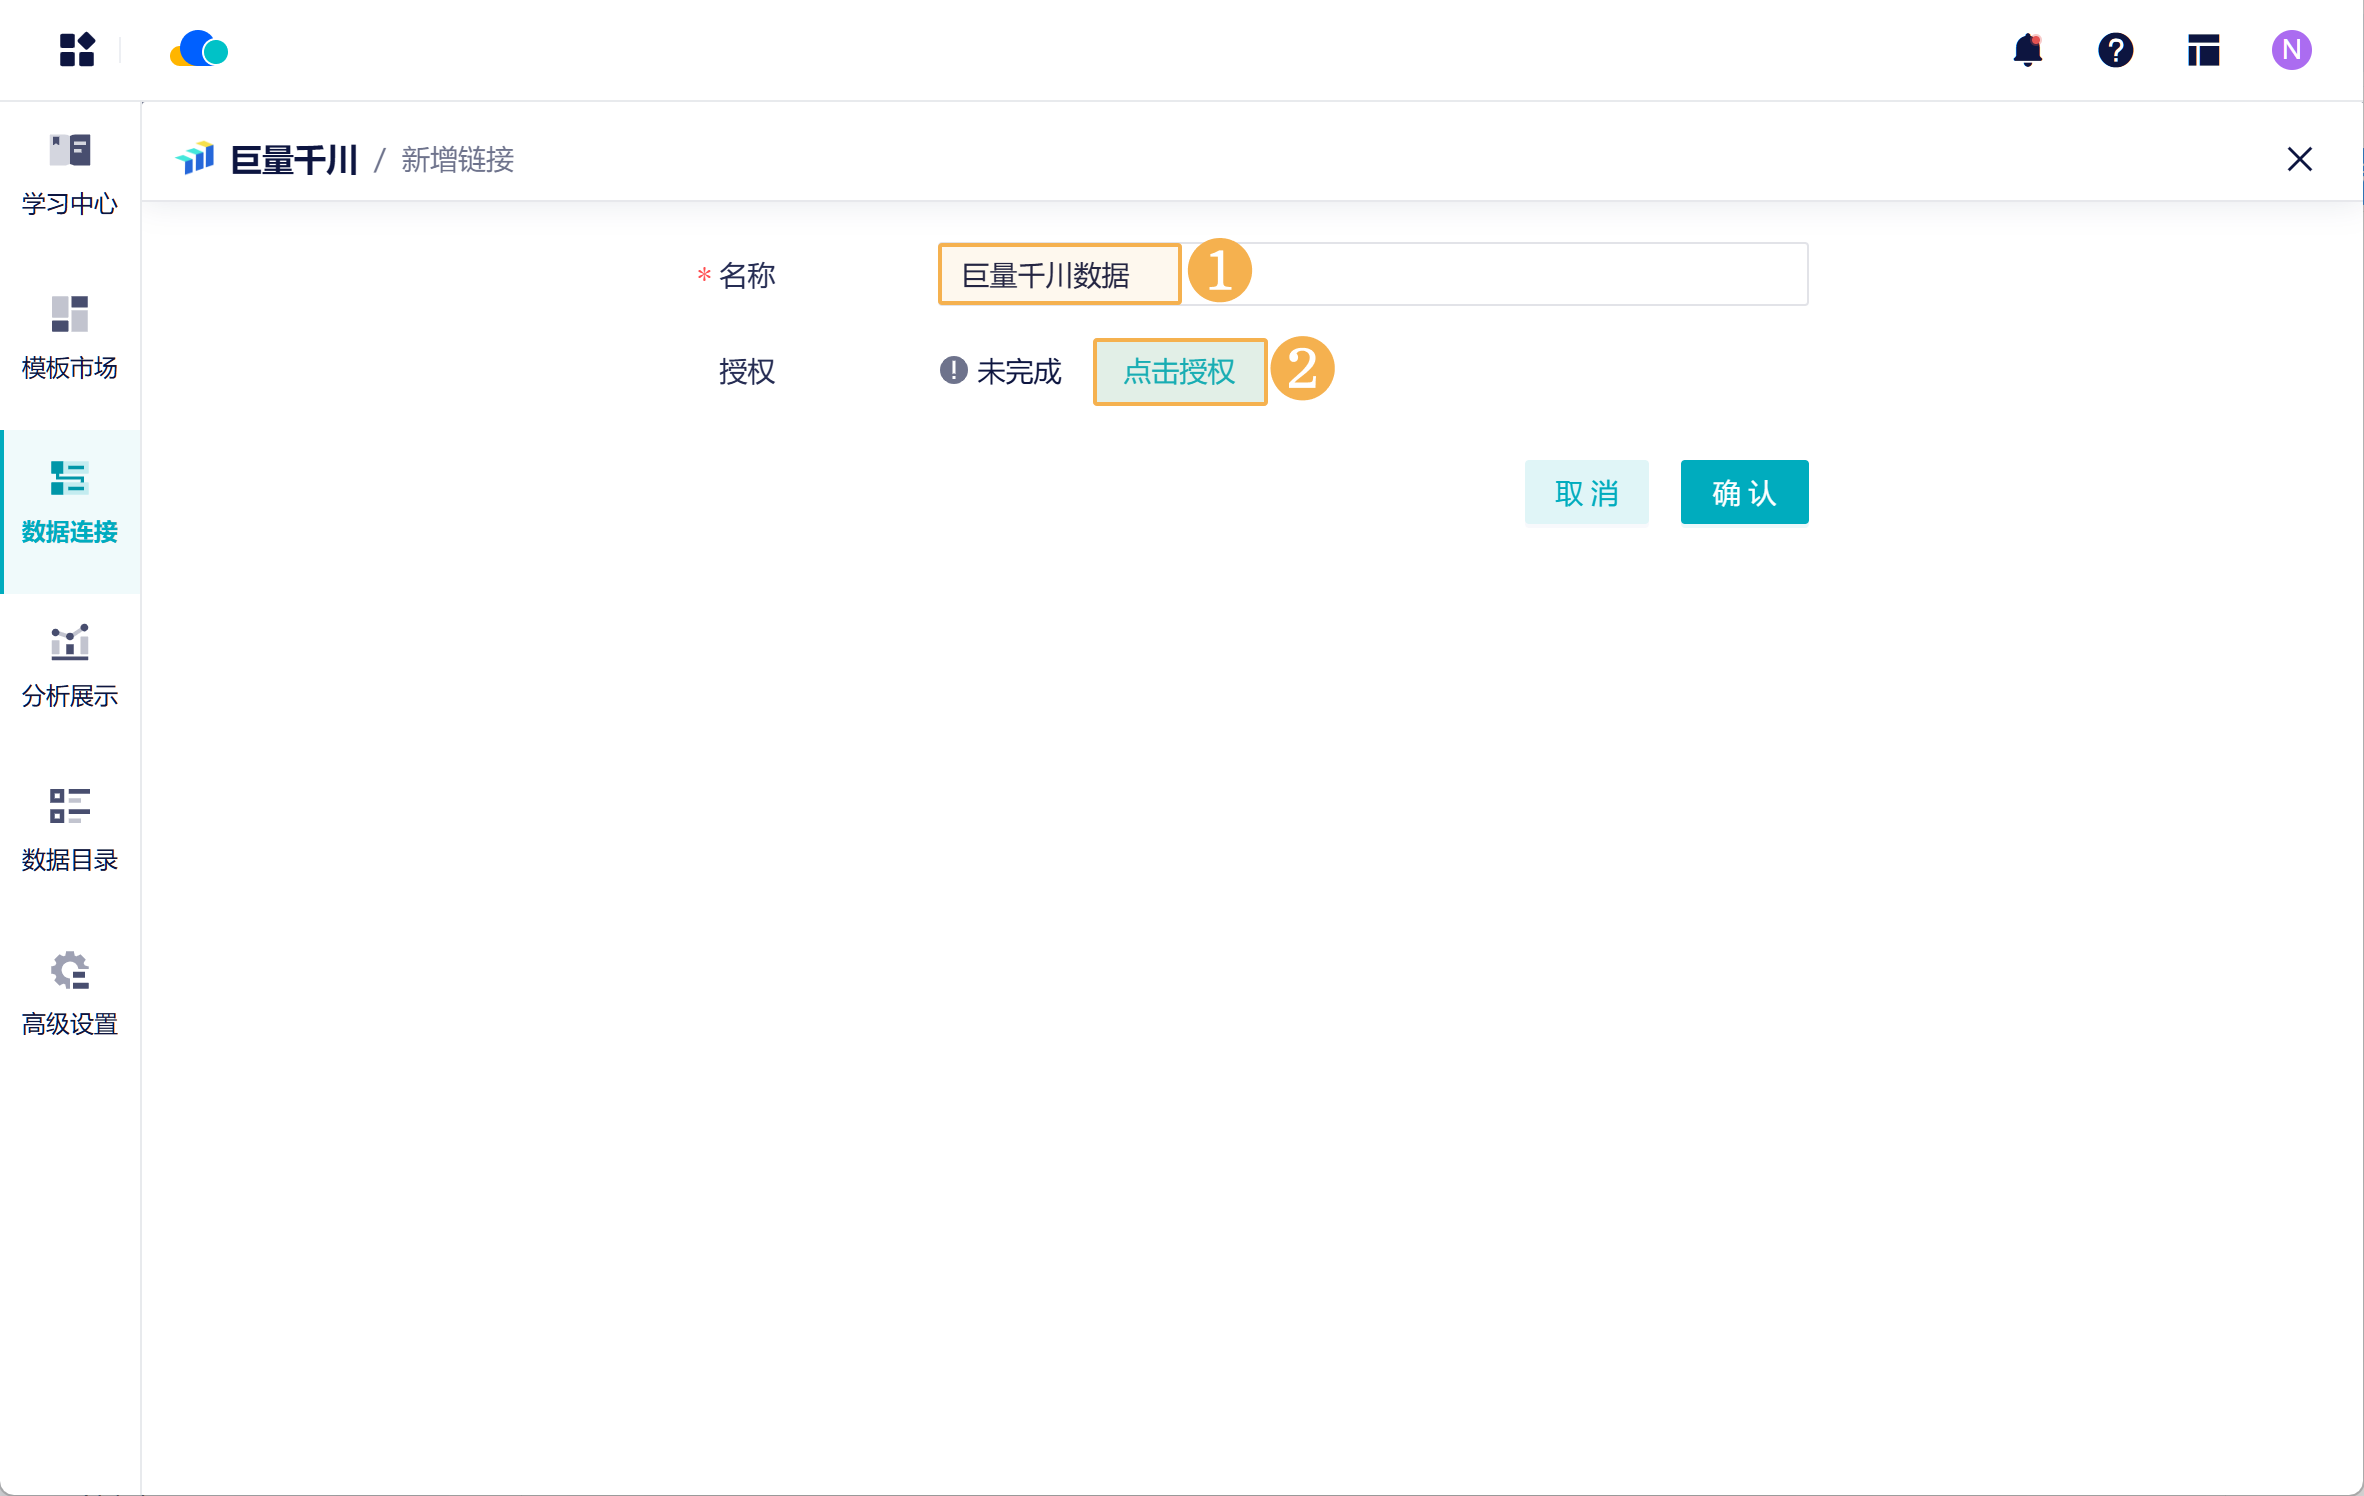This screenshot has width=2364, height=1496.
Task: Click the 巨量千川 logo icon
Action: 196,158
